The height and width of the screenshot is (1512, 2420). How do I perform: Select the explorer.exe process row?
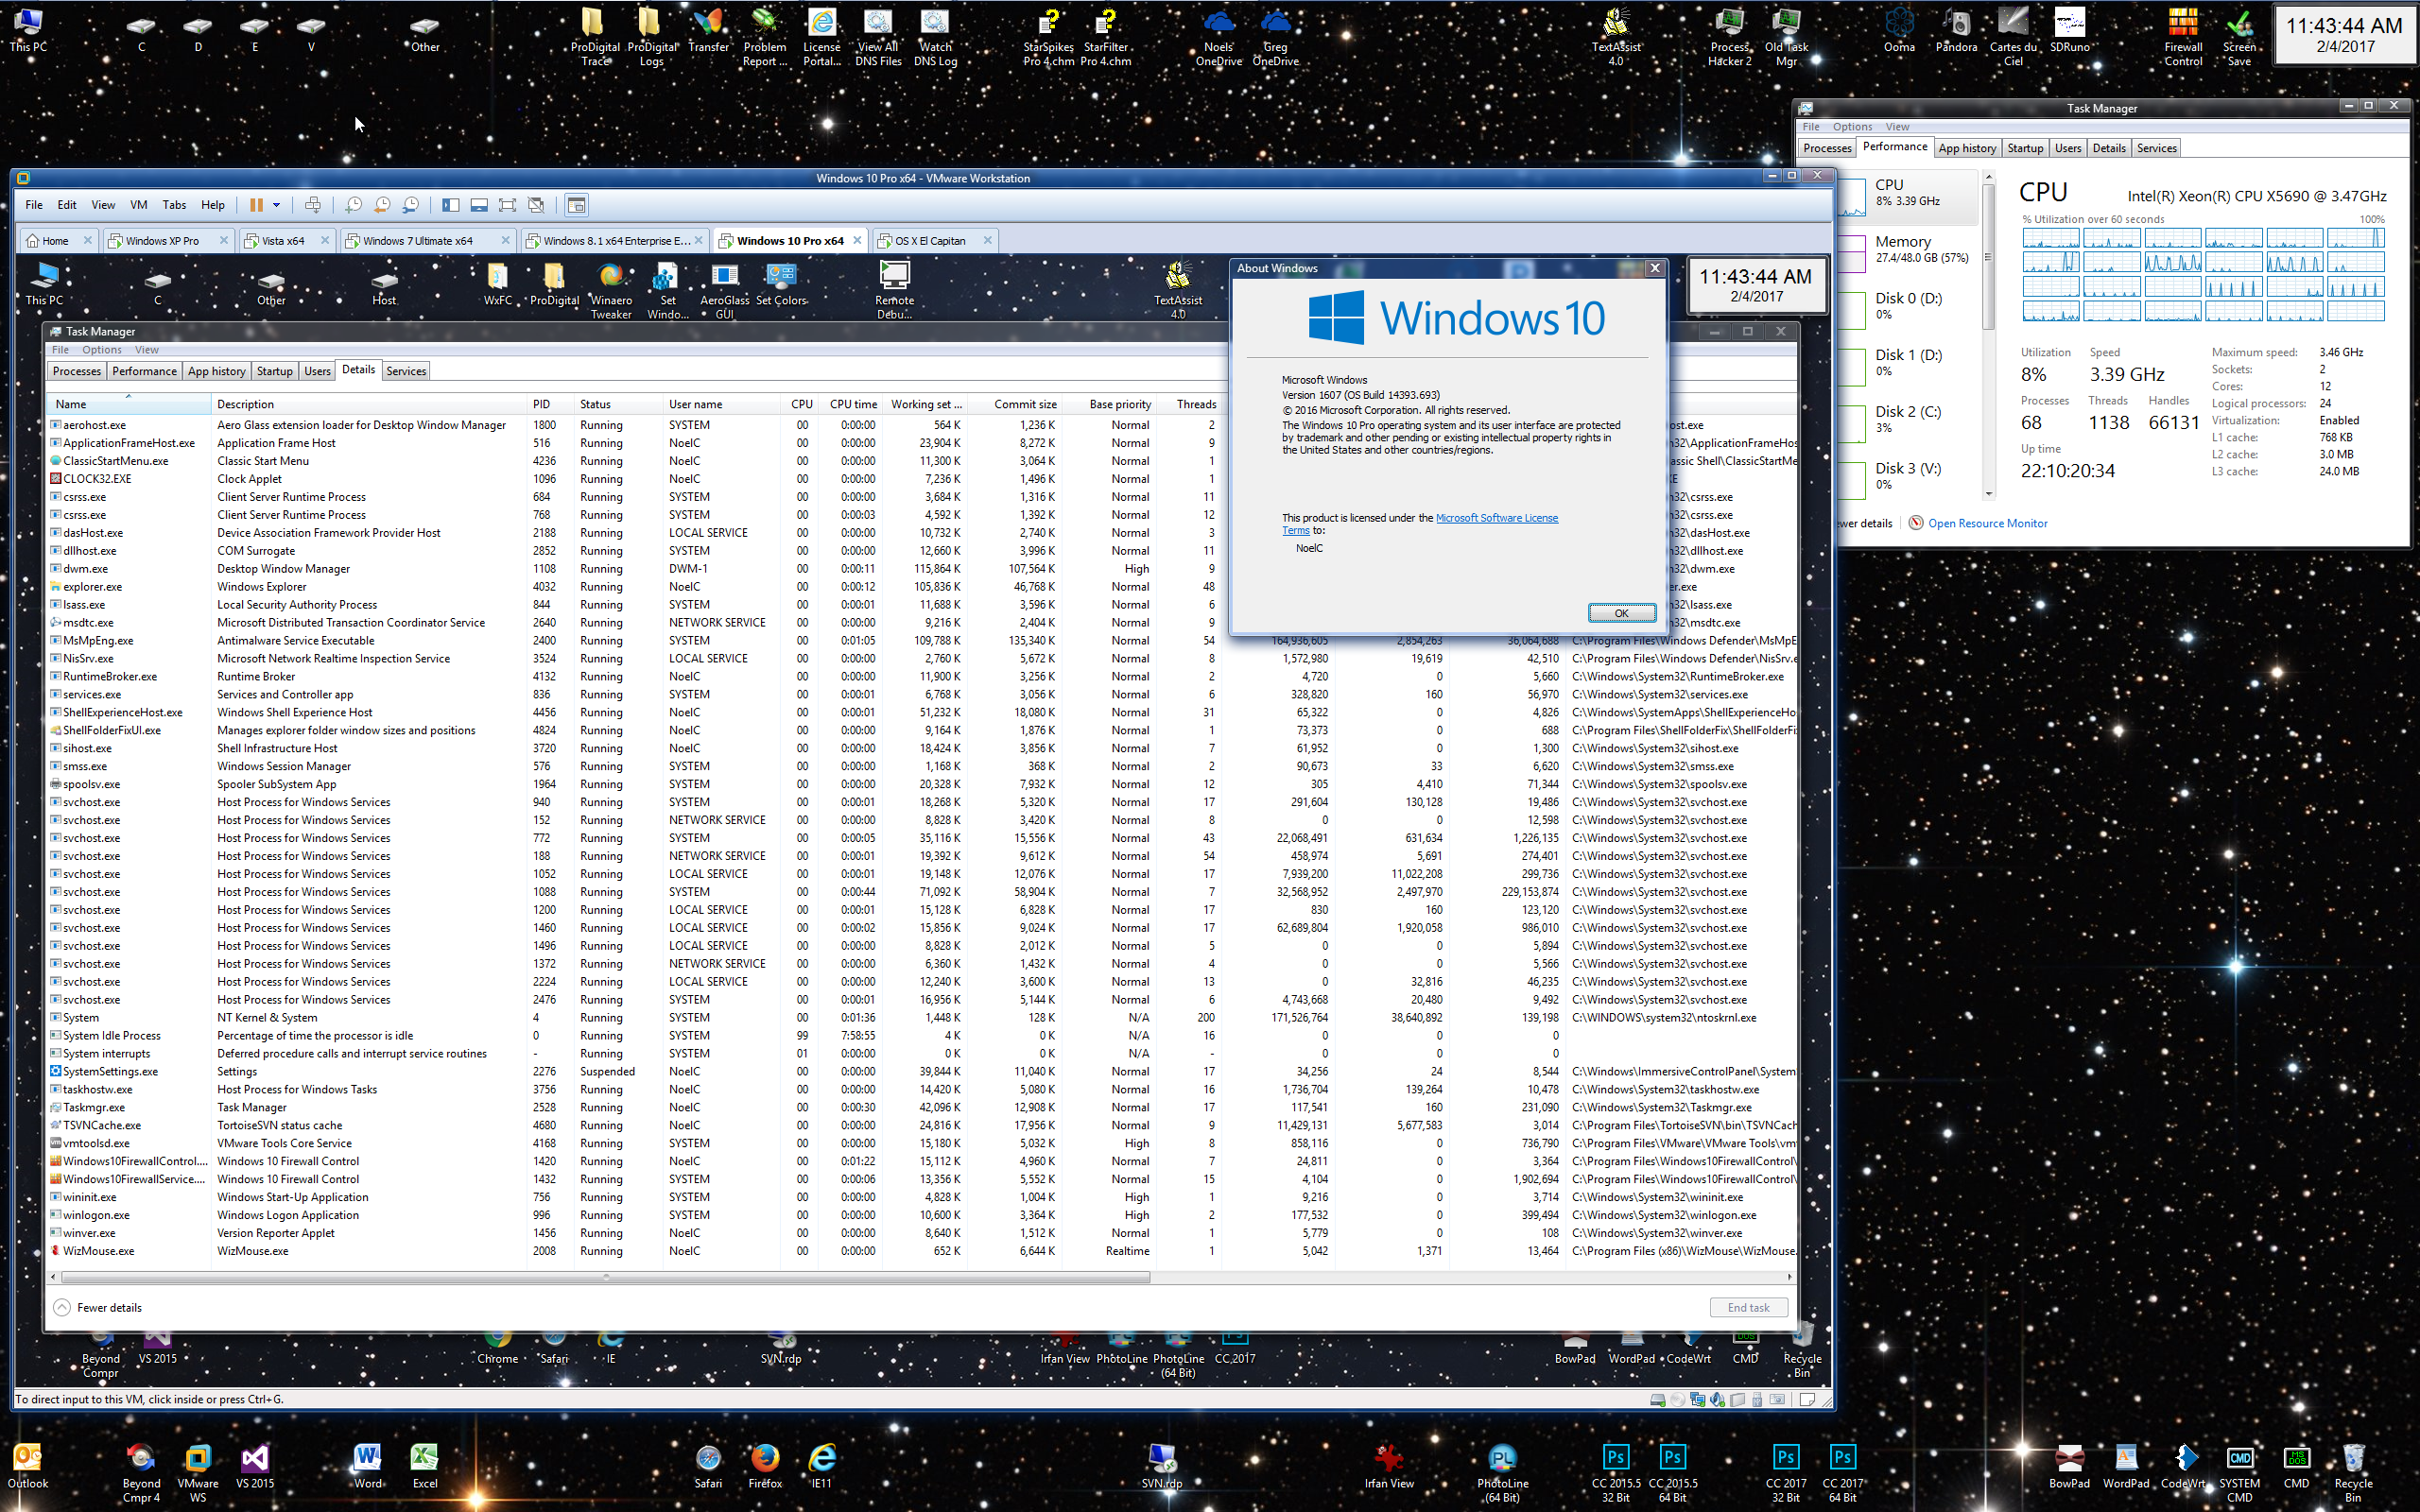tap(920, 587)
